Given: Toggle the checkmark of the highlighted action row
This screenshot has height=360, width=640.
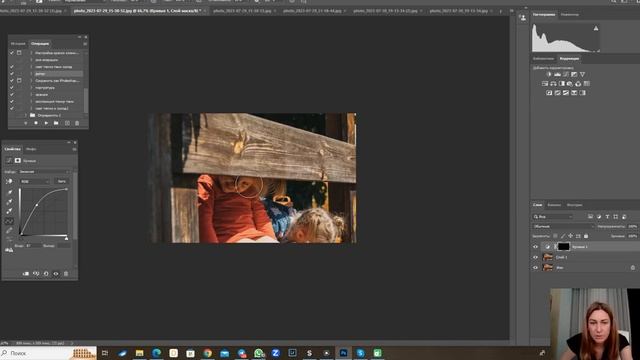Looking at the screenshot, I should pyautogui.click(x=12, y=74).
